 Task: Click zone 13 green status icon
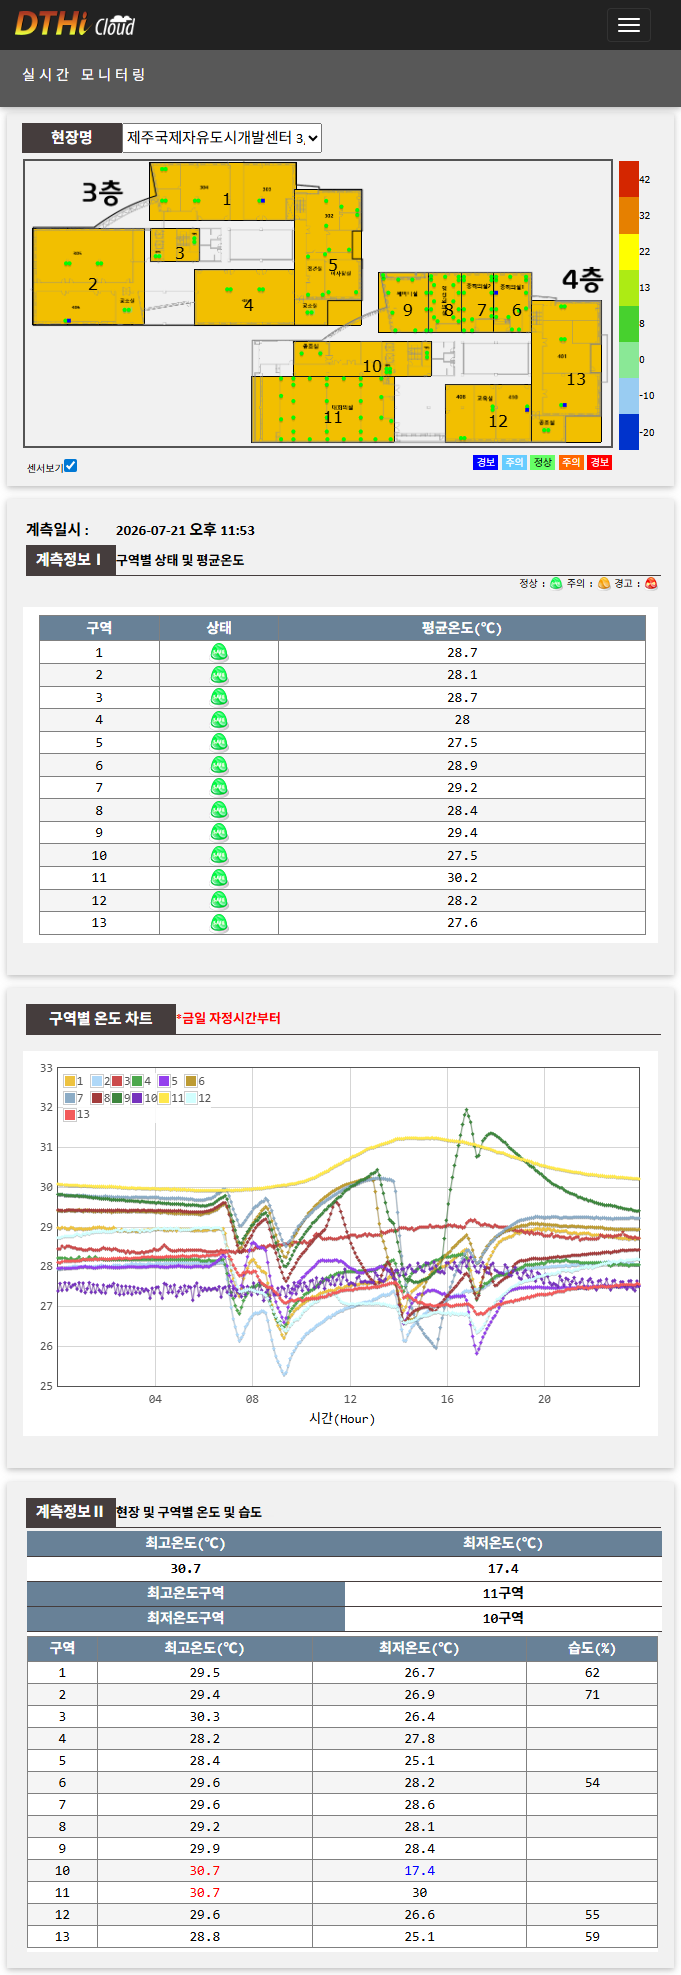(219, 923)
